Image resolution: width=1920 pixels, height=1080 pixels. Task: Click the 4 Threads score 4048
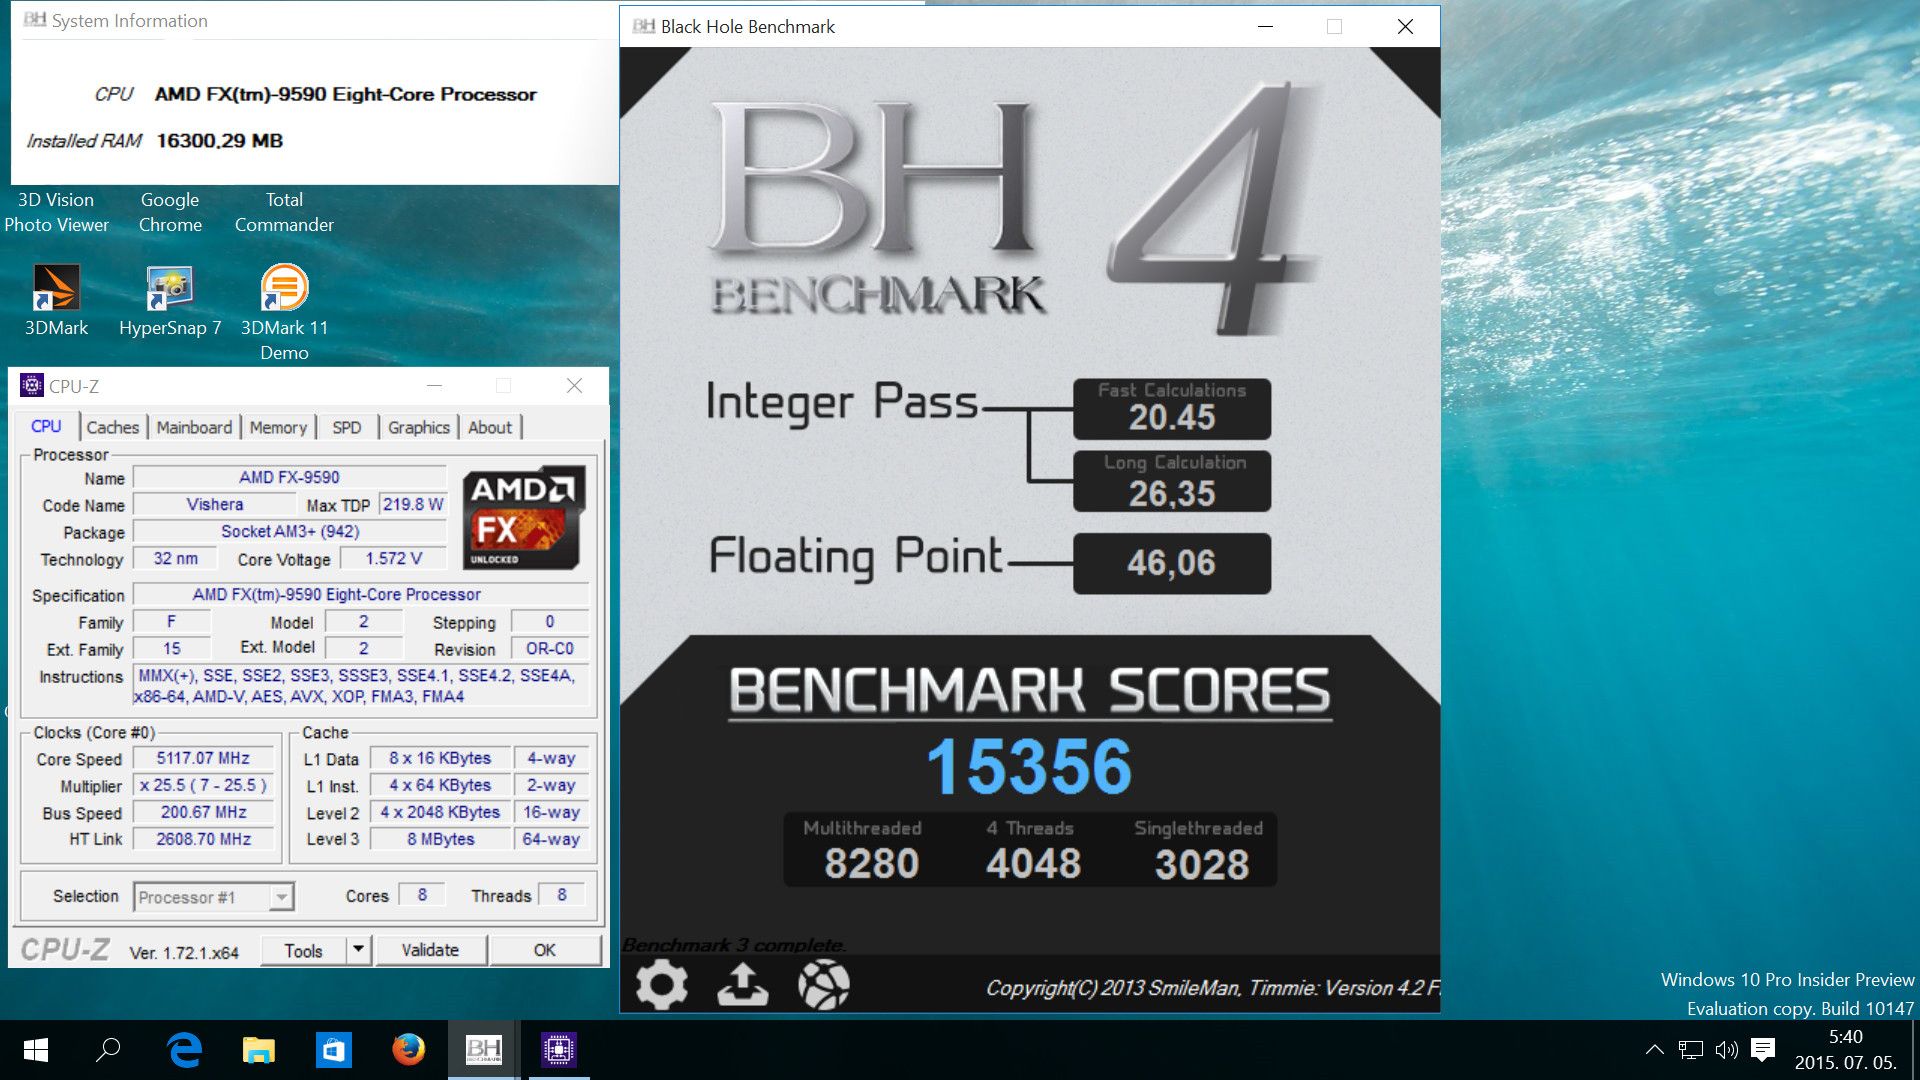(1033, 864)
